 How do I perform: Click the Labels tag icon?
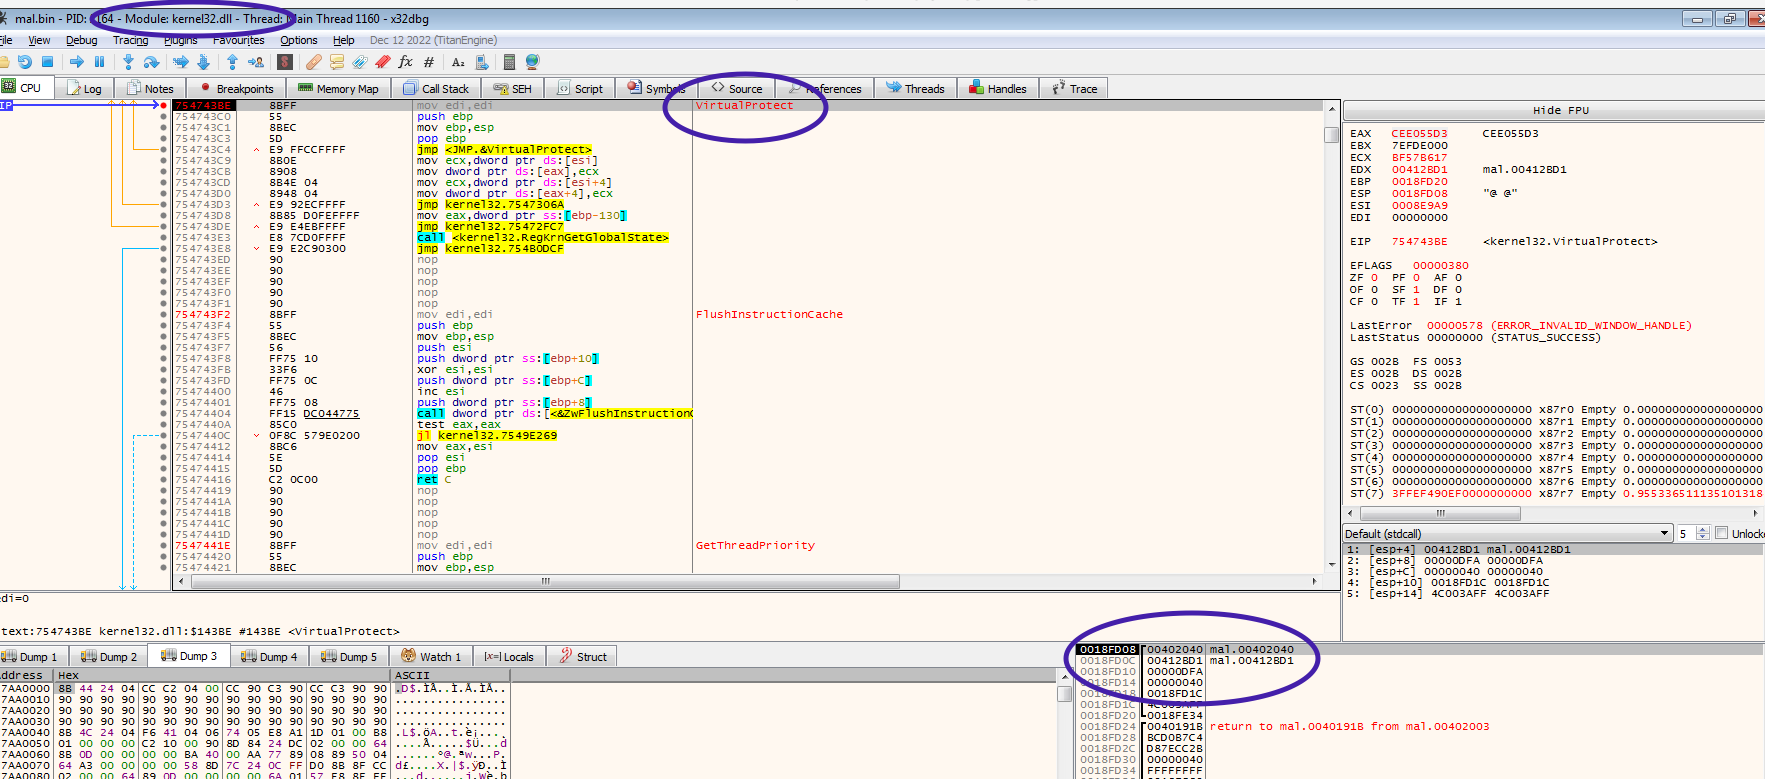point(360,62)
